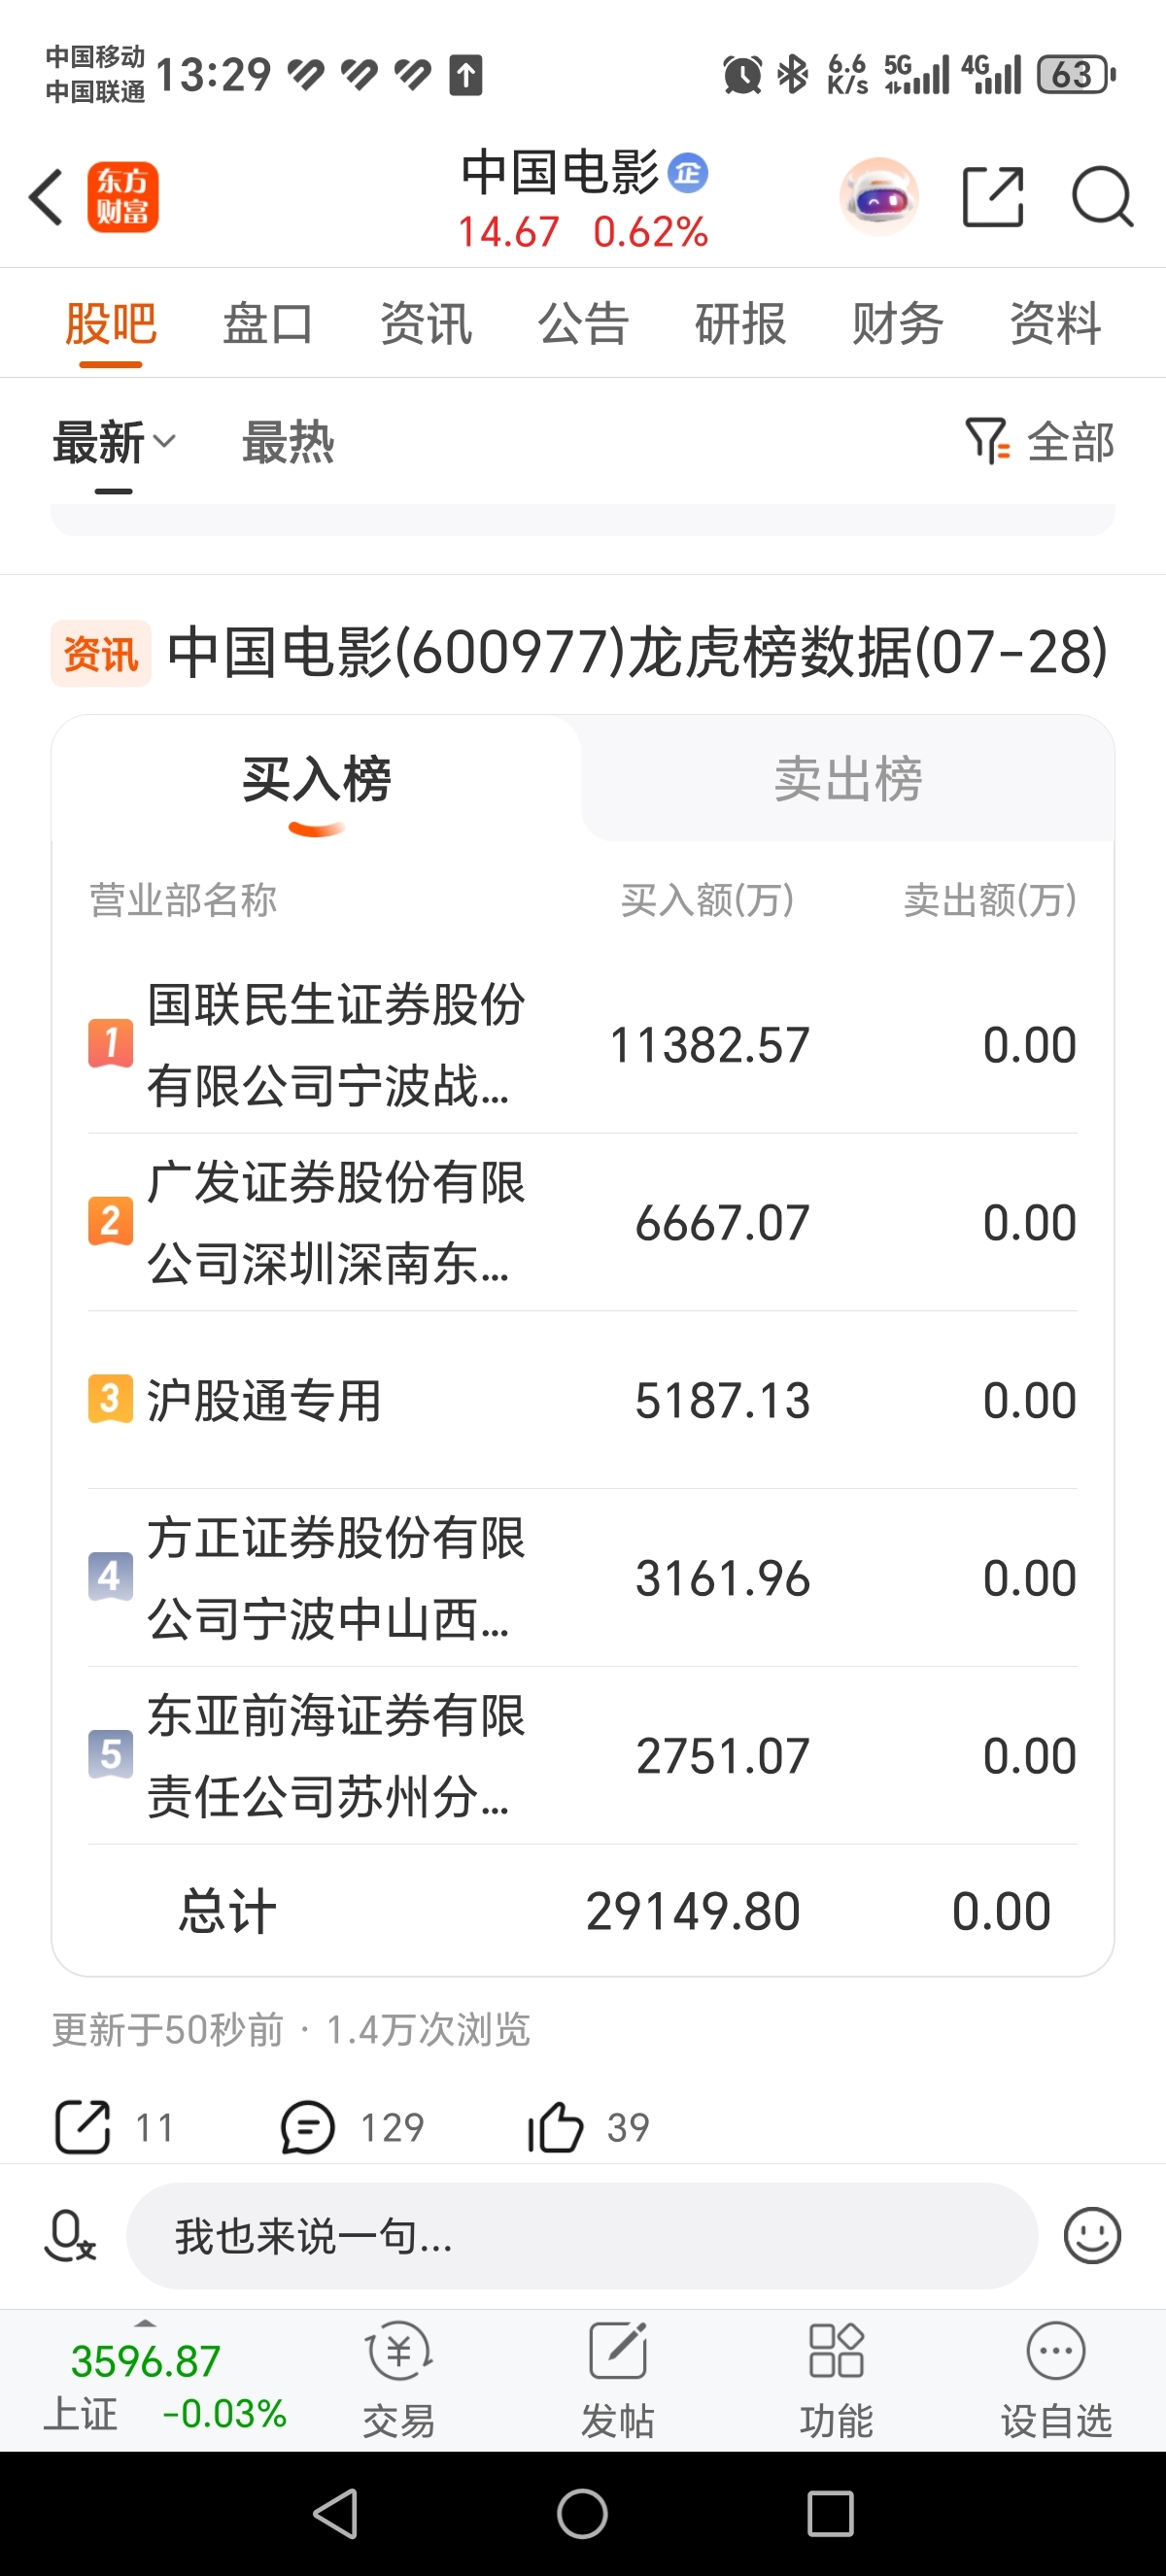Tap the back arrow icon

[x=46, y=197]
